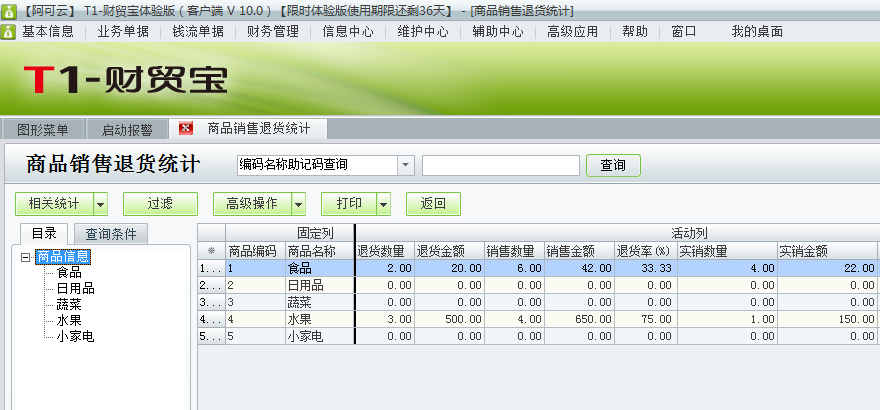The height and width of the screenshot is (410, 880).
Task: Click 销售金额 value 42.00 in 食品 row
Action: pos(579,268)
